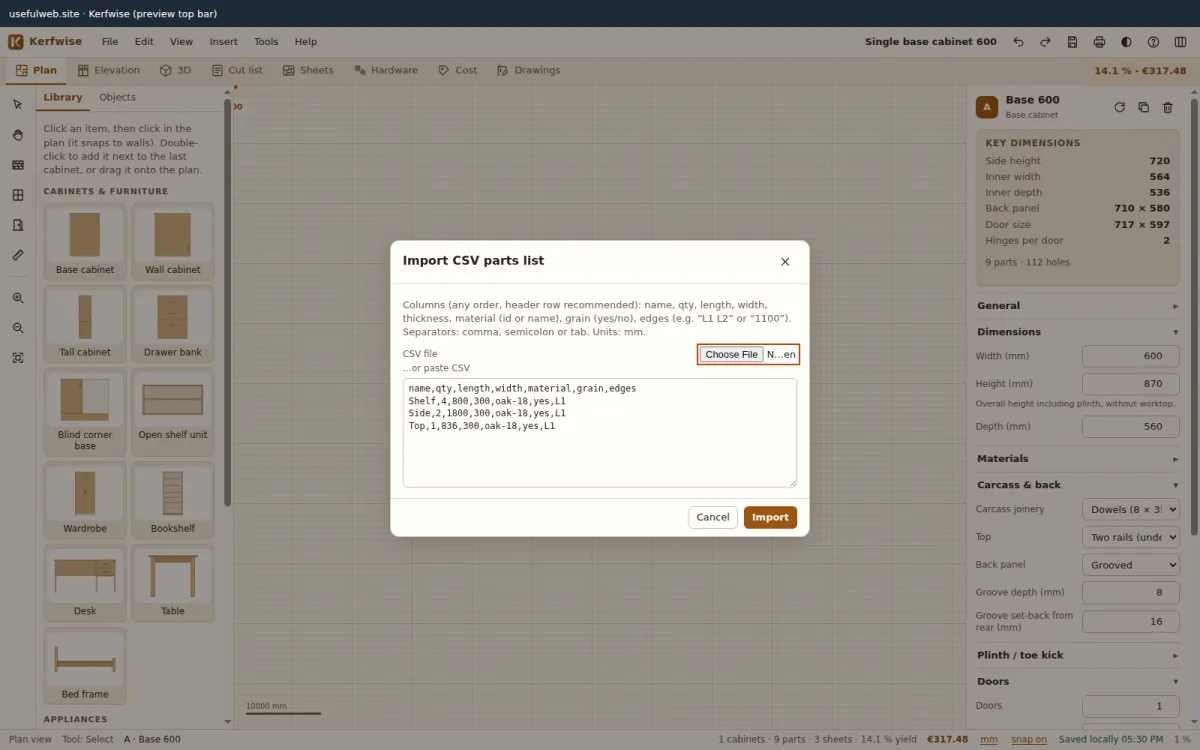
Task: Duplicate the Base 600 cabinet
Action: pos(1143,107)
